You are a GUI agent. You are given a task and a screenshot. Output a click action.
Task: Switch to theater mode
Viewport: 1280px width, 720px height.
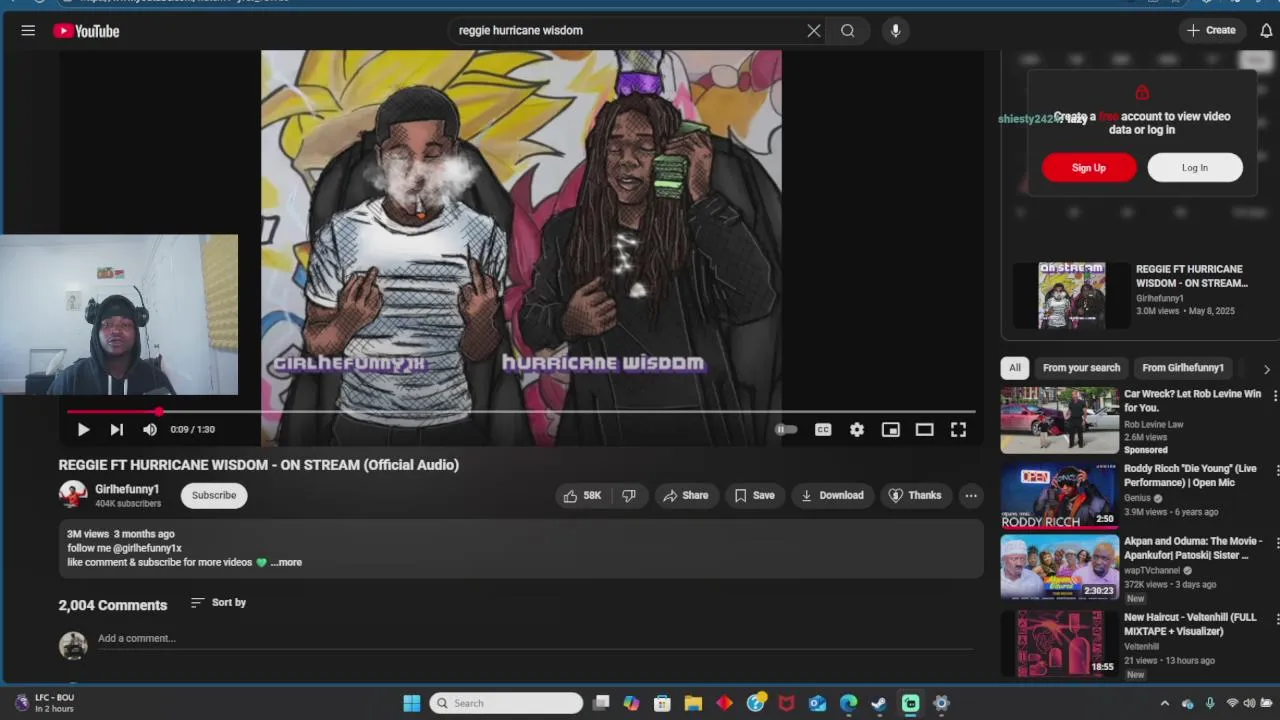click(924, 430)
